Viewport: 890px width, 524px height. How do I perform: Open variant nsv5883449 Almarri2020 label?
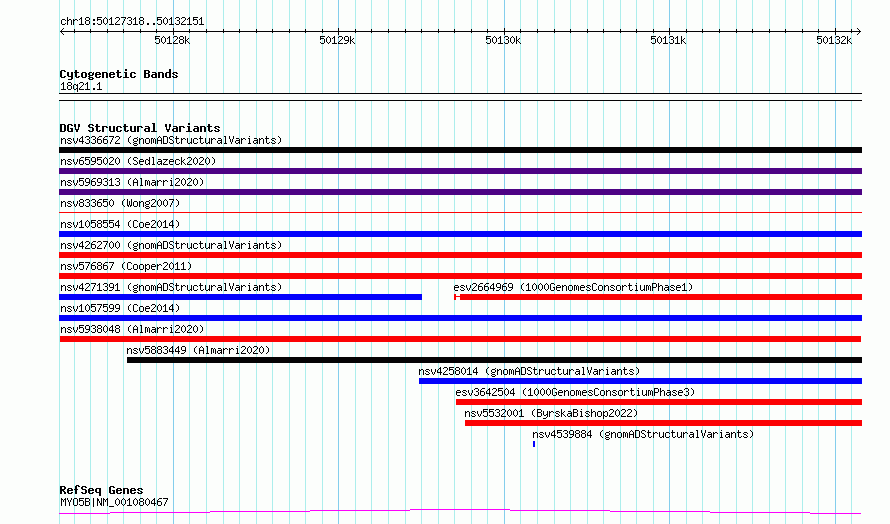click(x=198, y=350)
